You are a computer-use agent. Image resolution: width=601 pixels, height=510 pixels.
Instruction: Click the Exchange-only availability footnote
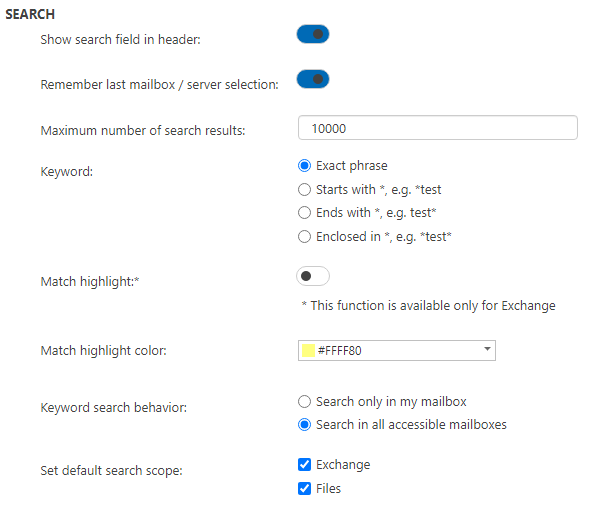click(428, 305)
